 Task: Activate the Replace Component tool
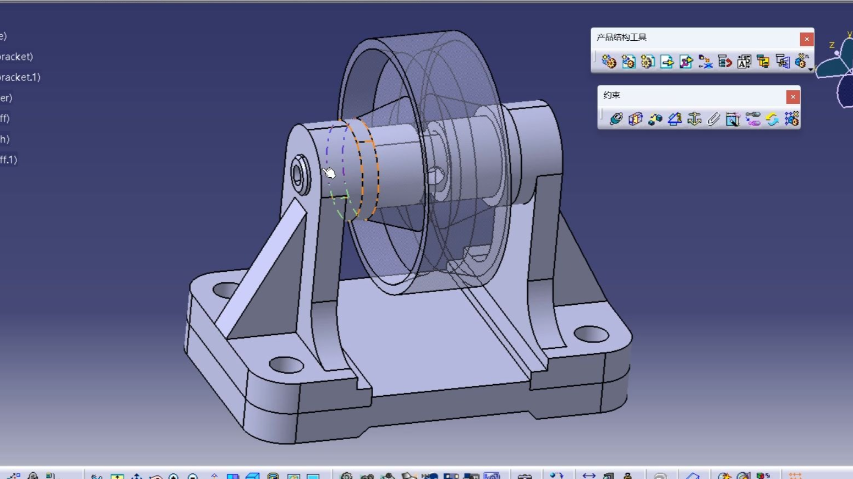click(706, 61)
